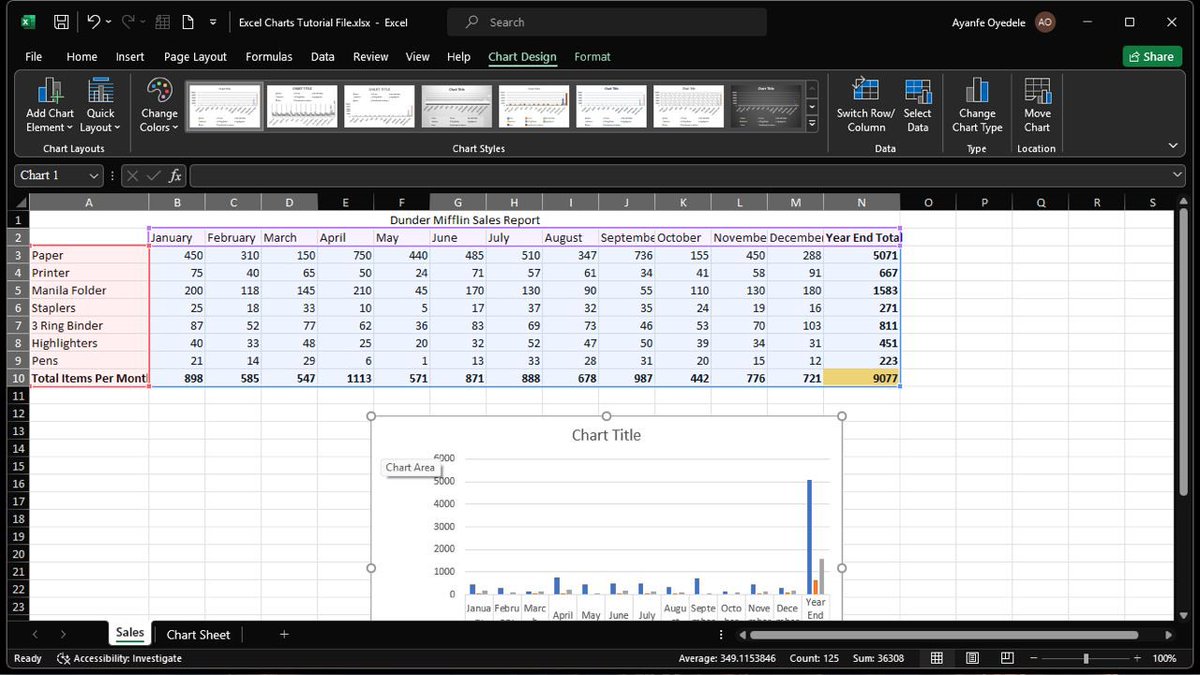Click Accessibility: Investigate in status bar
The height and width of the screenshot is (675, 1200).
click(120, 659)
